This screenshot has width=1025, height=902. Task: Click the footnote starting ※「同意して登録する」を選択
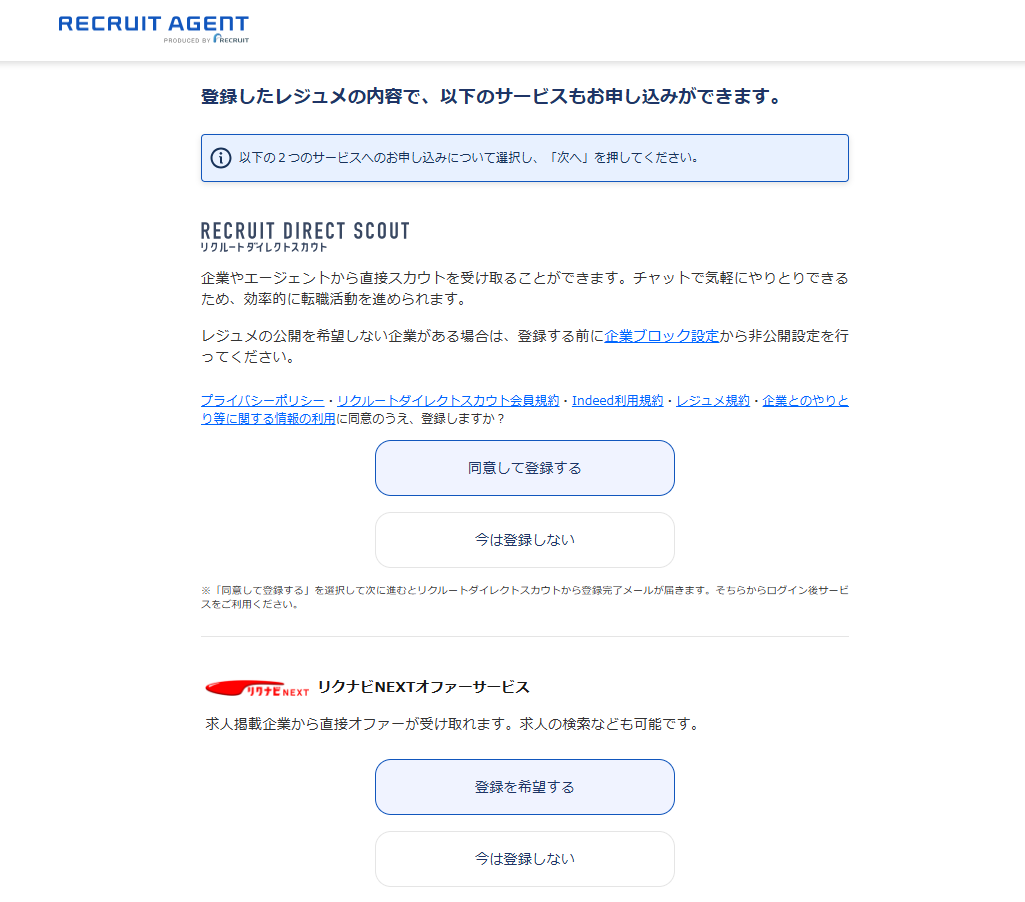tap(524, 597)
